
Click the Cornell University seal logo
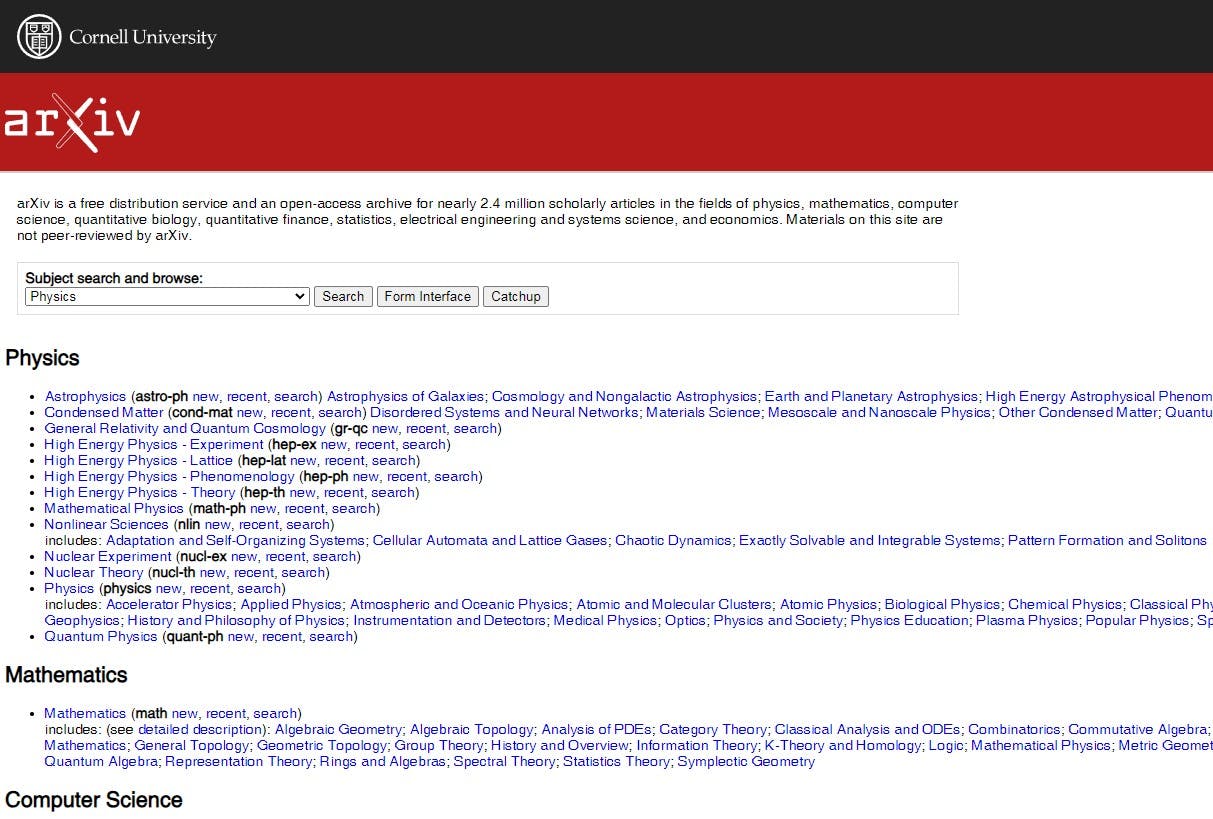(39, 37)
